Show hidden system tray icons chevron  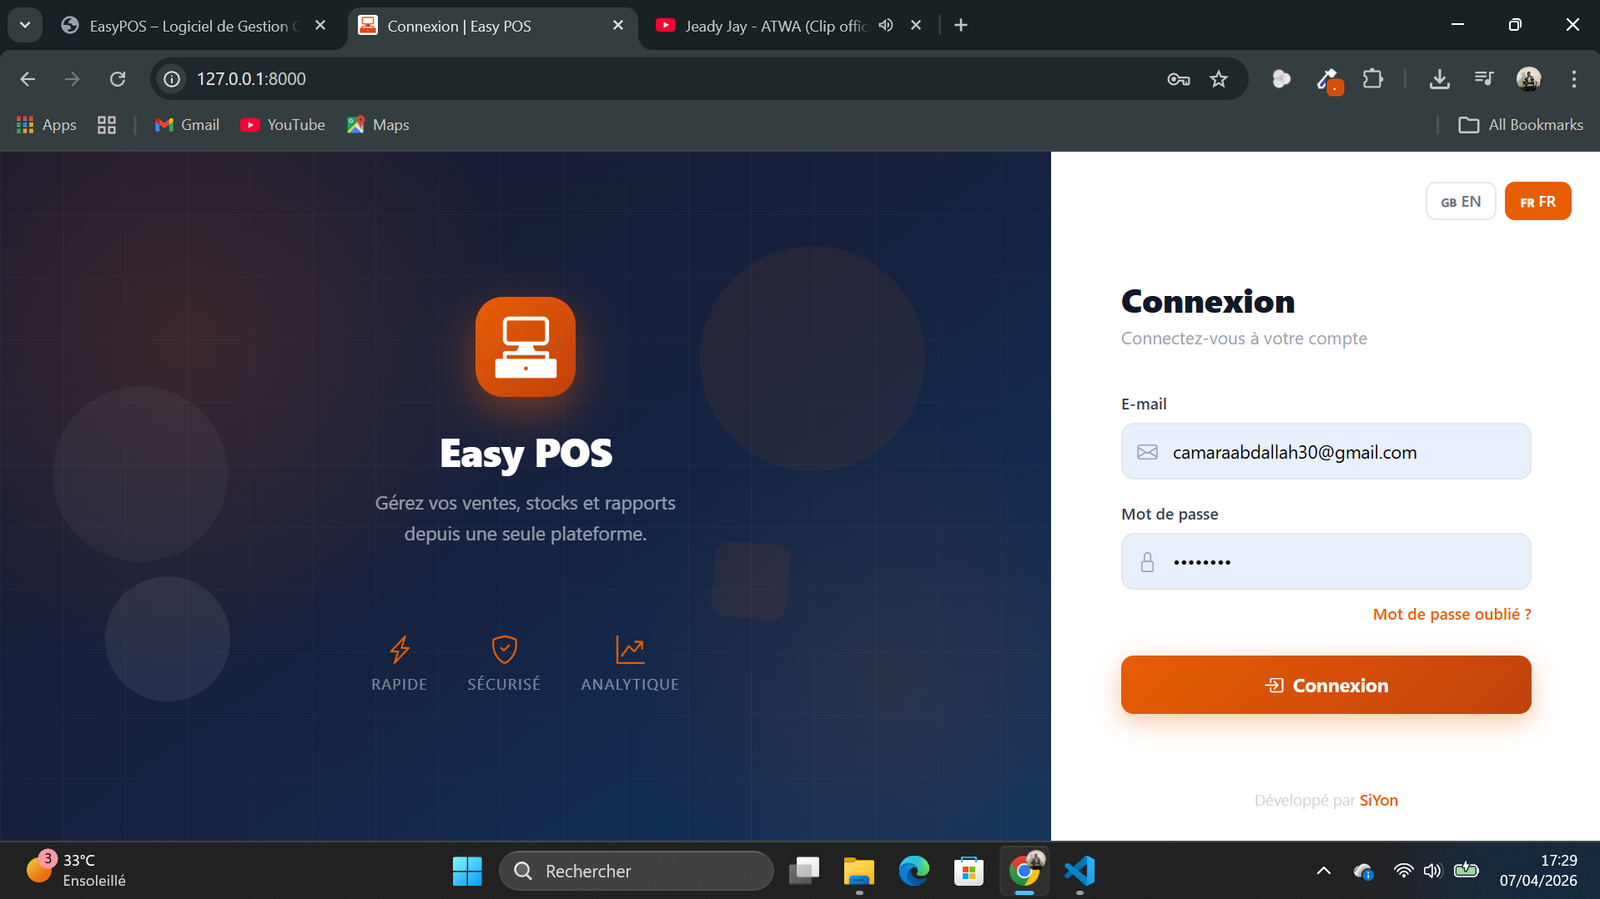1324,871
